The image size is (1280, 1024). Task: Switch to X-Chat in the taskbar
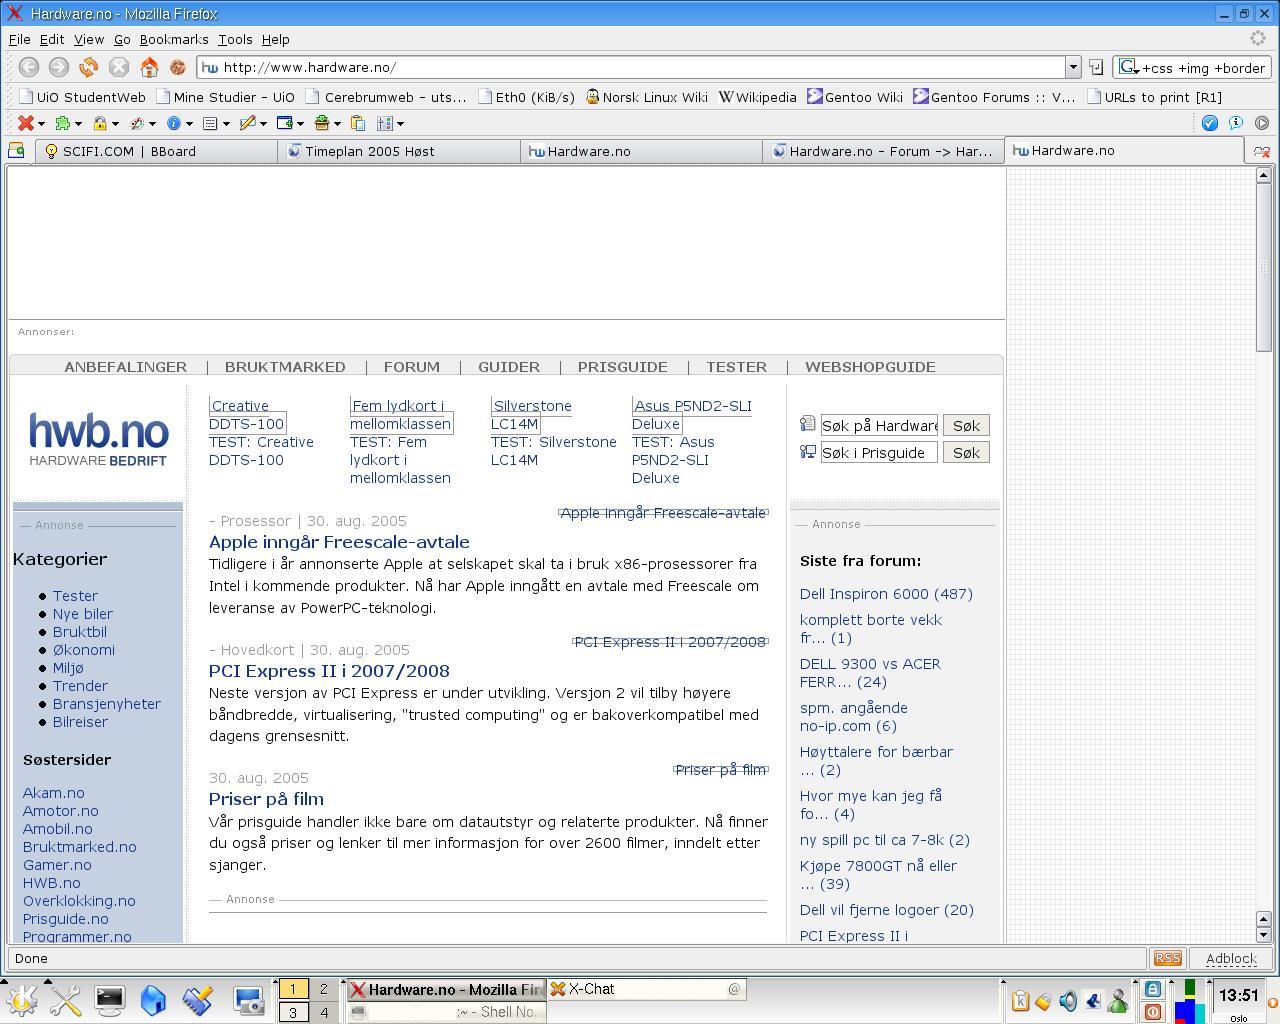[x=646, y=989]
